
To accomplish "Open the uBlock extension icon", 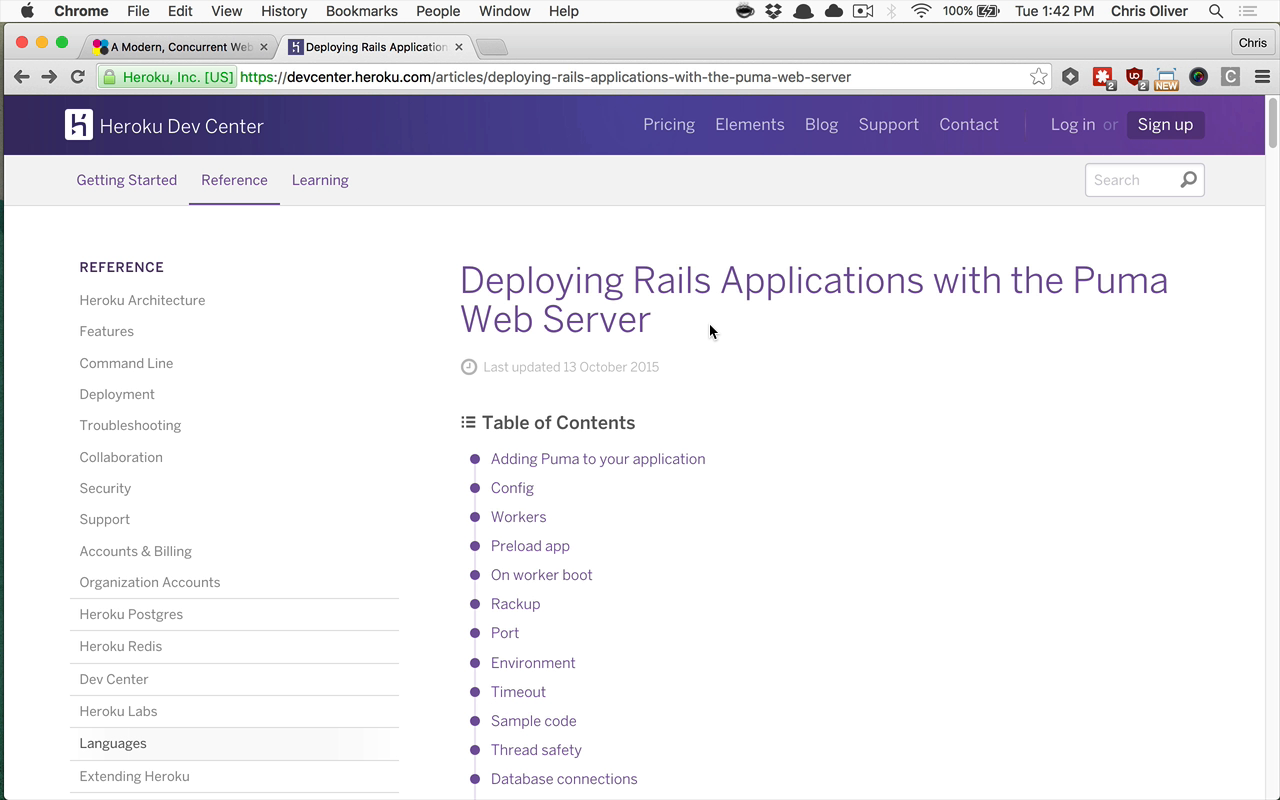I will [x=1135, y=77].
